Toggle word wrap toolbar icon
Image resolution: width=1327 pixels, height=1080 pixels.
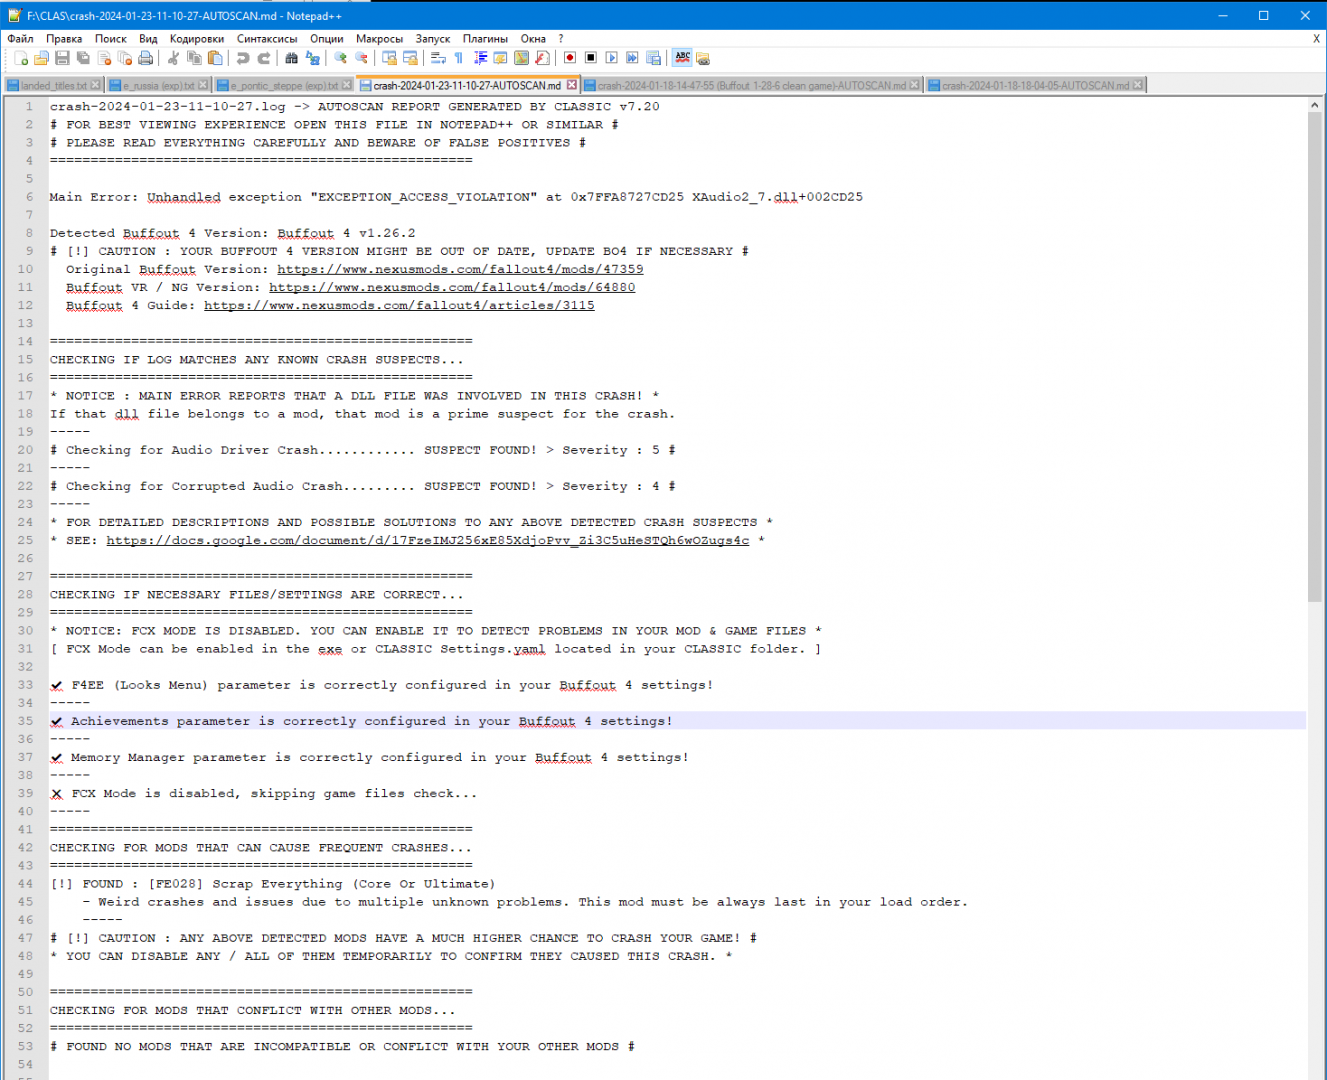coord(438,59)
